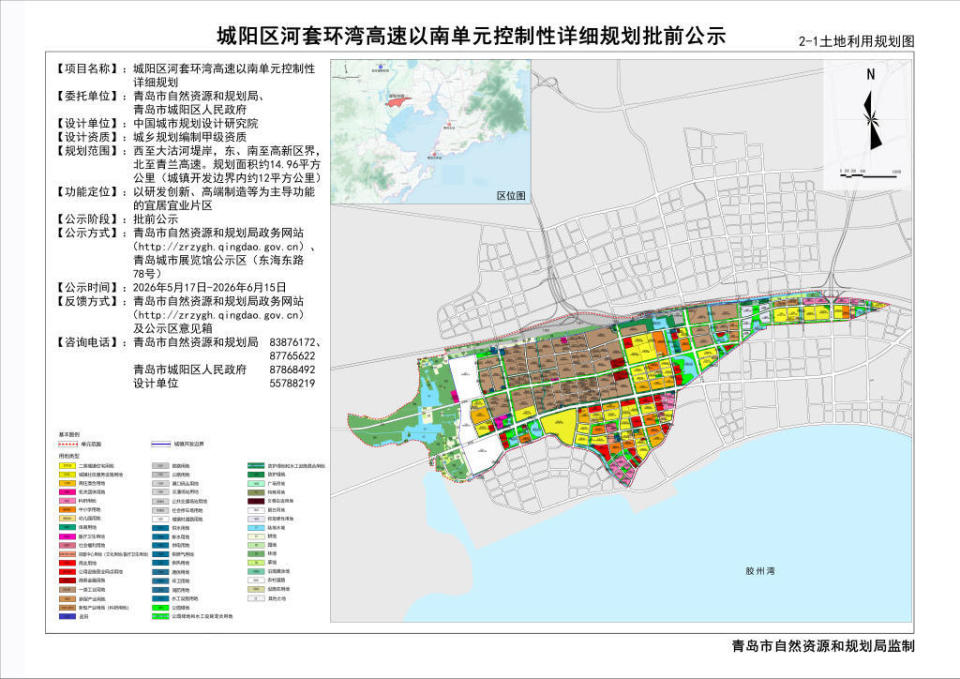Click the blue line development-boundary legend sample
Image resolution: width=960 pixels, height=679 pixels.
click(x=160, y=444)
